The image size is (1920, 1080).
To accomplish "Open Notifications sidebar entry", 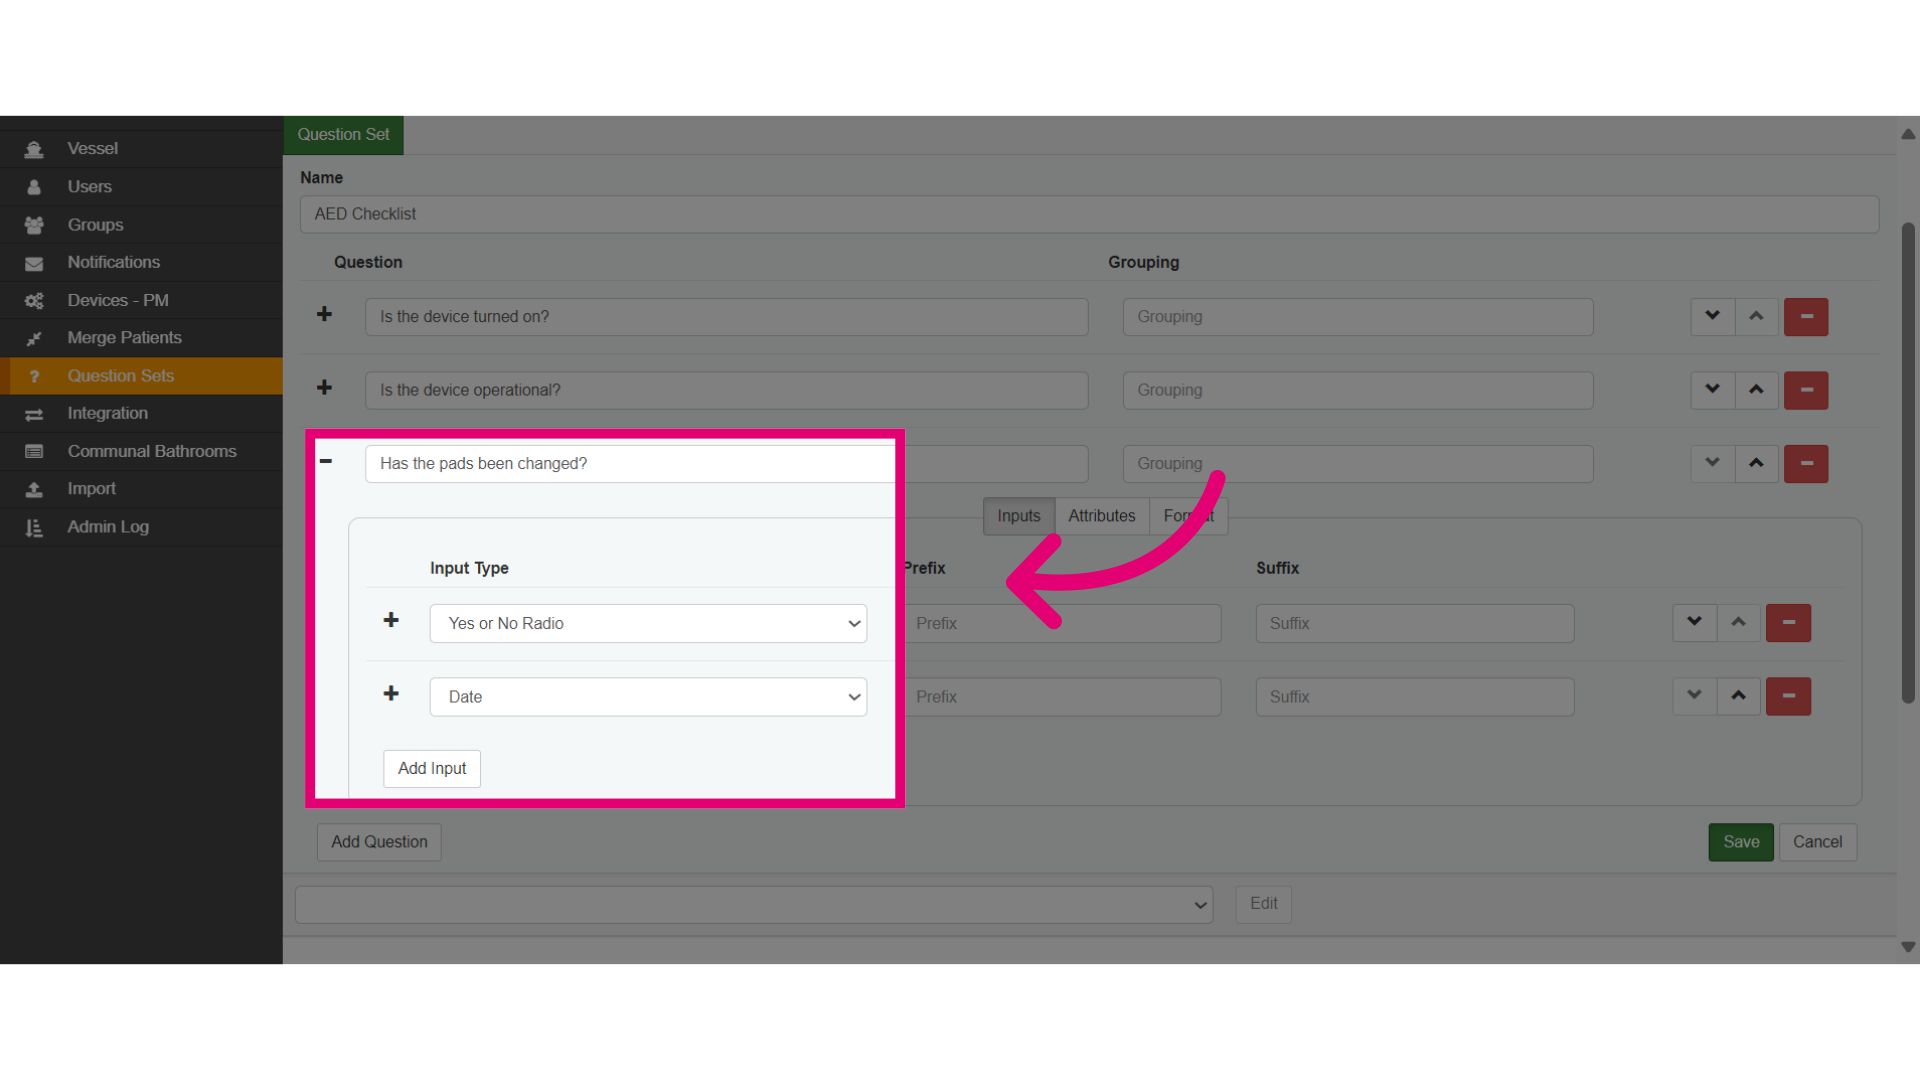I will tap(141, 262).
